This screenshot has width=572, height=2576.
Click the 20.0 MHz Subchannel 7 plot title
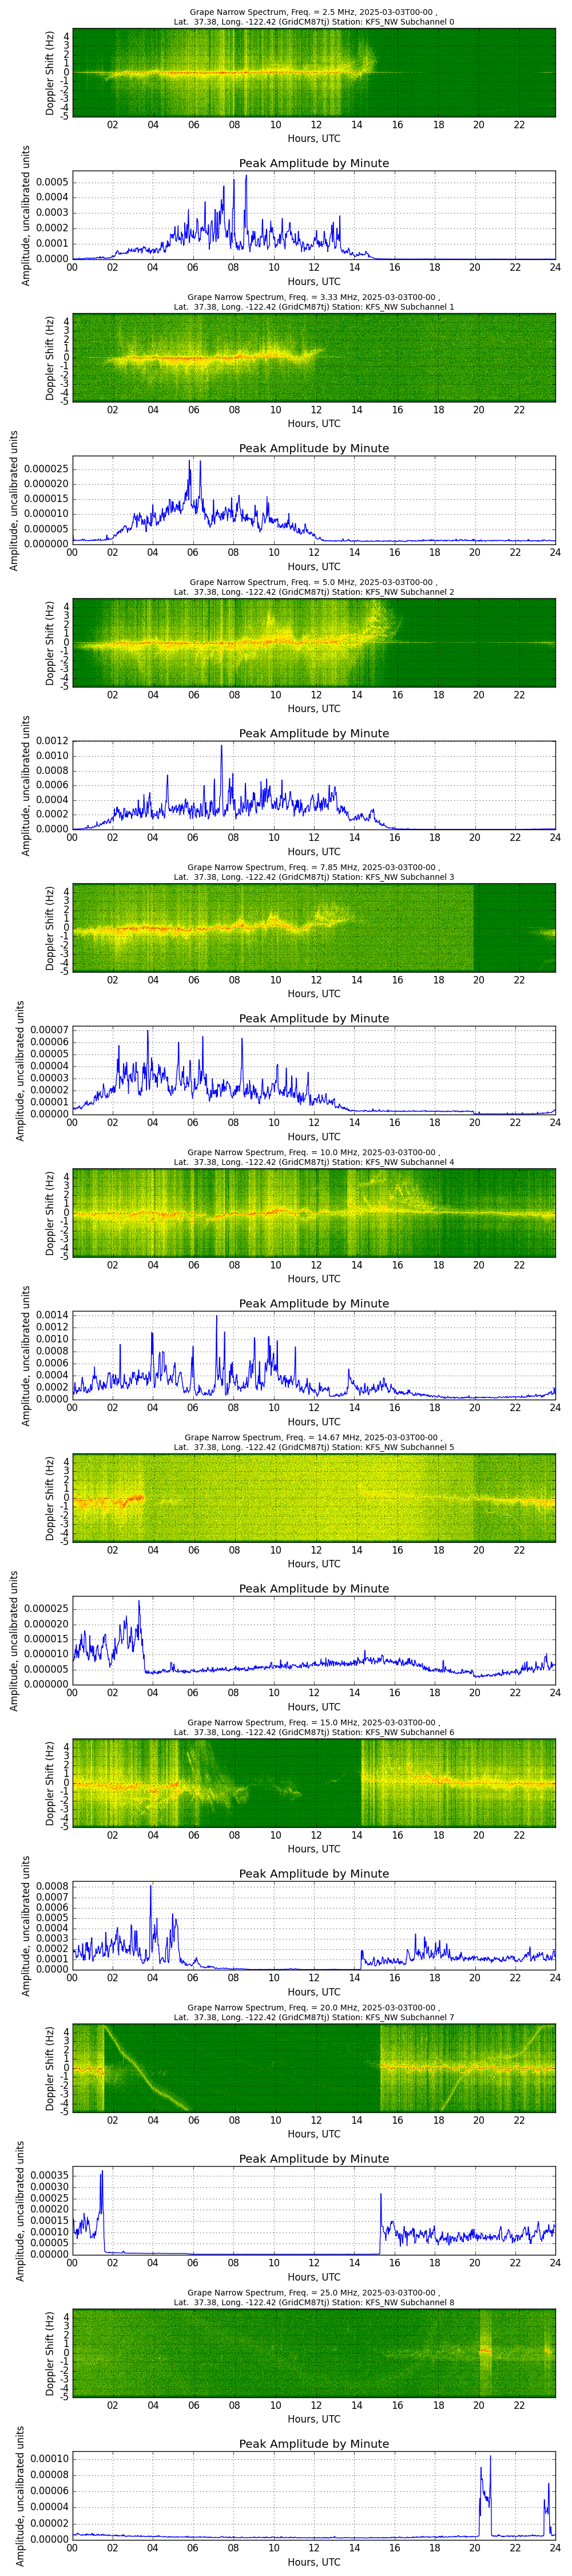pyautogui.click(x=313, y=2012)
